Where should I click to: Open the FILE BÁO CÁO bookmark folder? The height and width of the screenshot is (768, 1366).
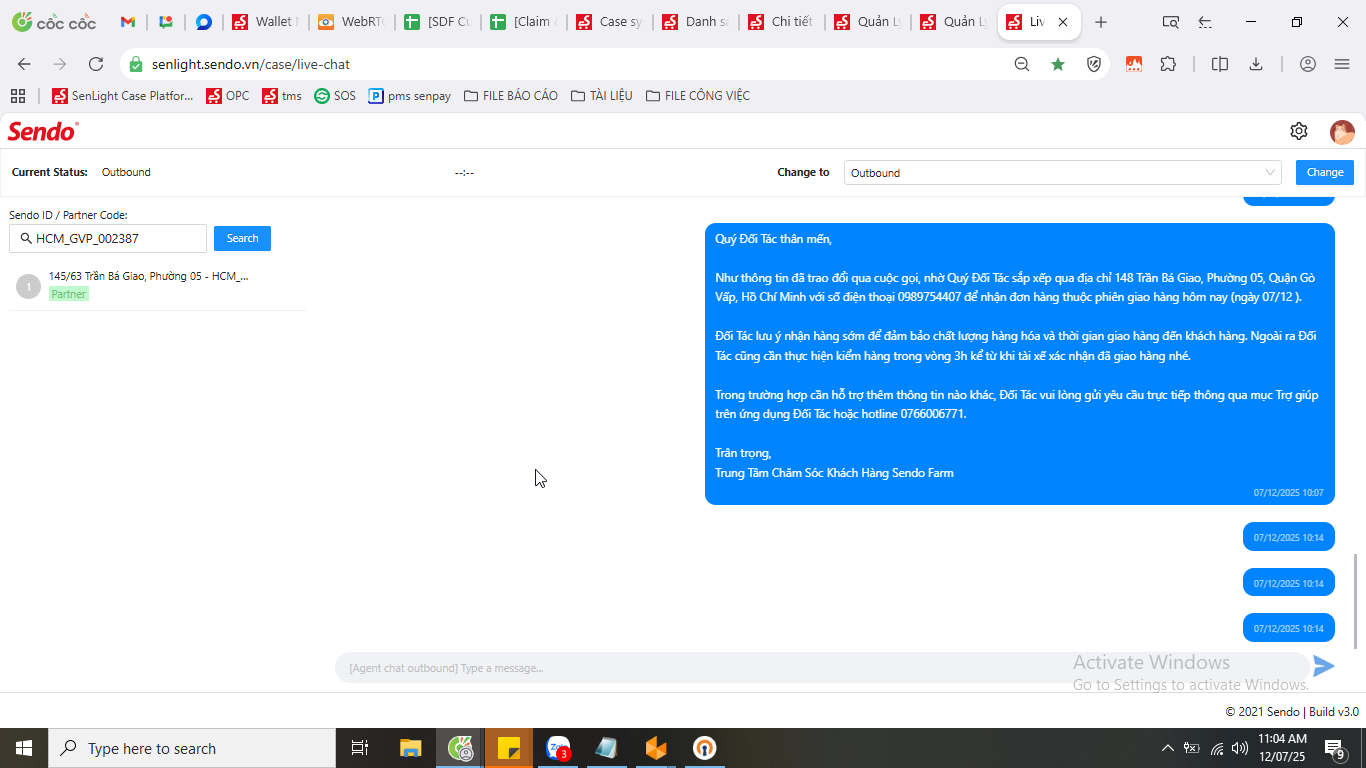click(x=511, y=96)
